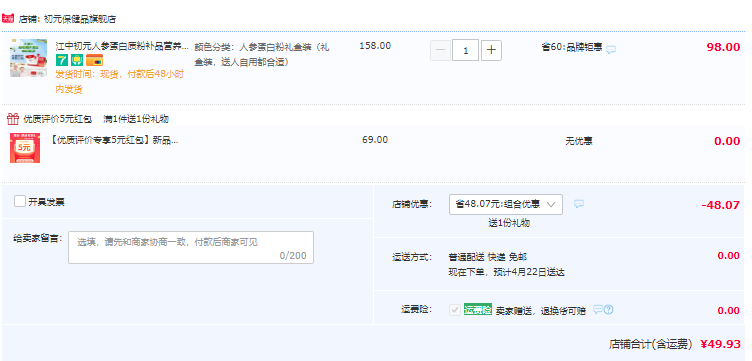Screen dimensions: 752x361
Task: Click the 无优惠 text in gift row
Action: click(x=578, y=141)
